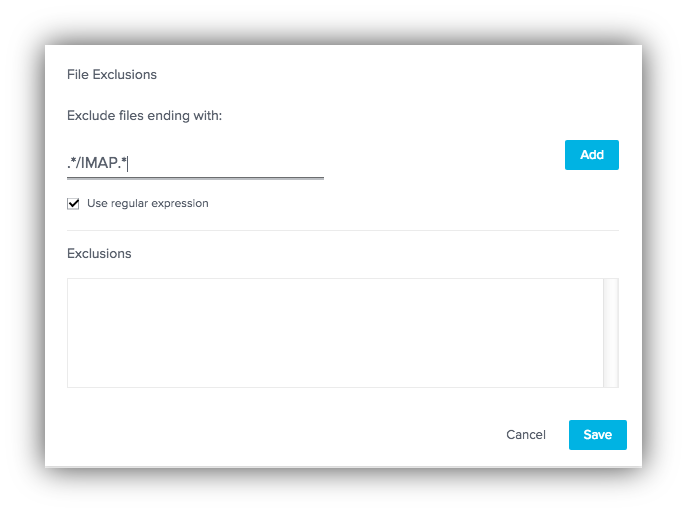
Task: Save the file exclusions
Action: [597, 435]
